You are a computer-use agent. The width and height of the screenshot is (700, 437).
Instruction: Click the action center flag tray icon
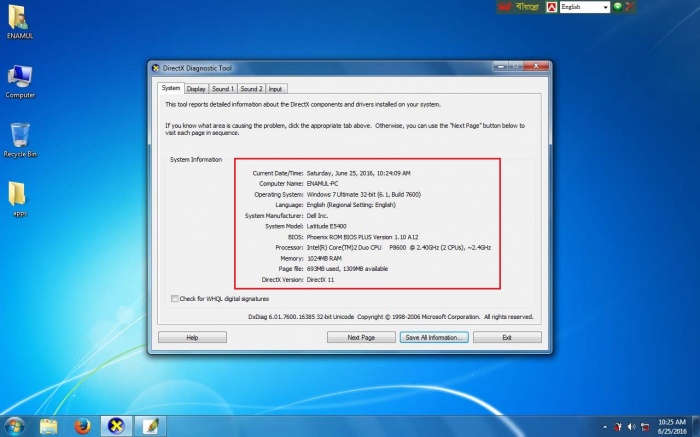click(x=618, y=426)
